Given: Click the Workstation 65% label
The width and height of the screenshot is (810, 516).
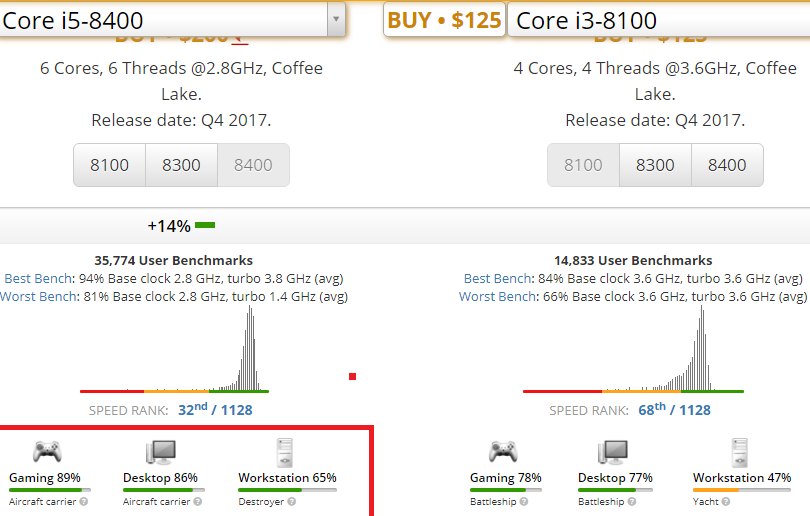Looking at the screenshot, I should (287, 478).
